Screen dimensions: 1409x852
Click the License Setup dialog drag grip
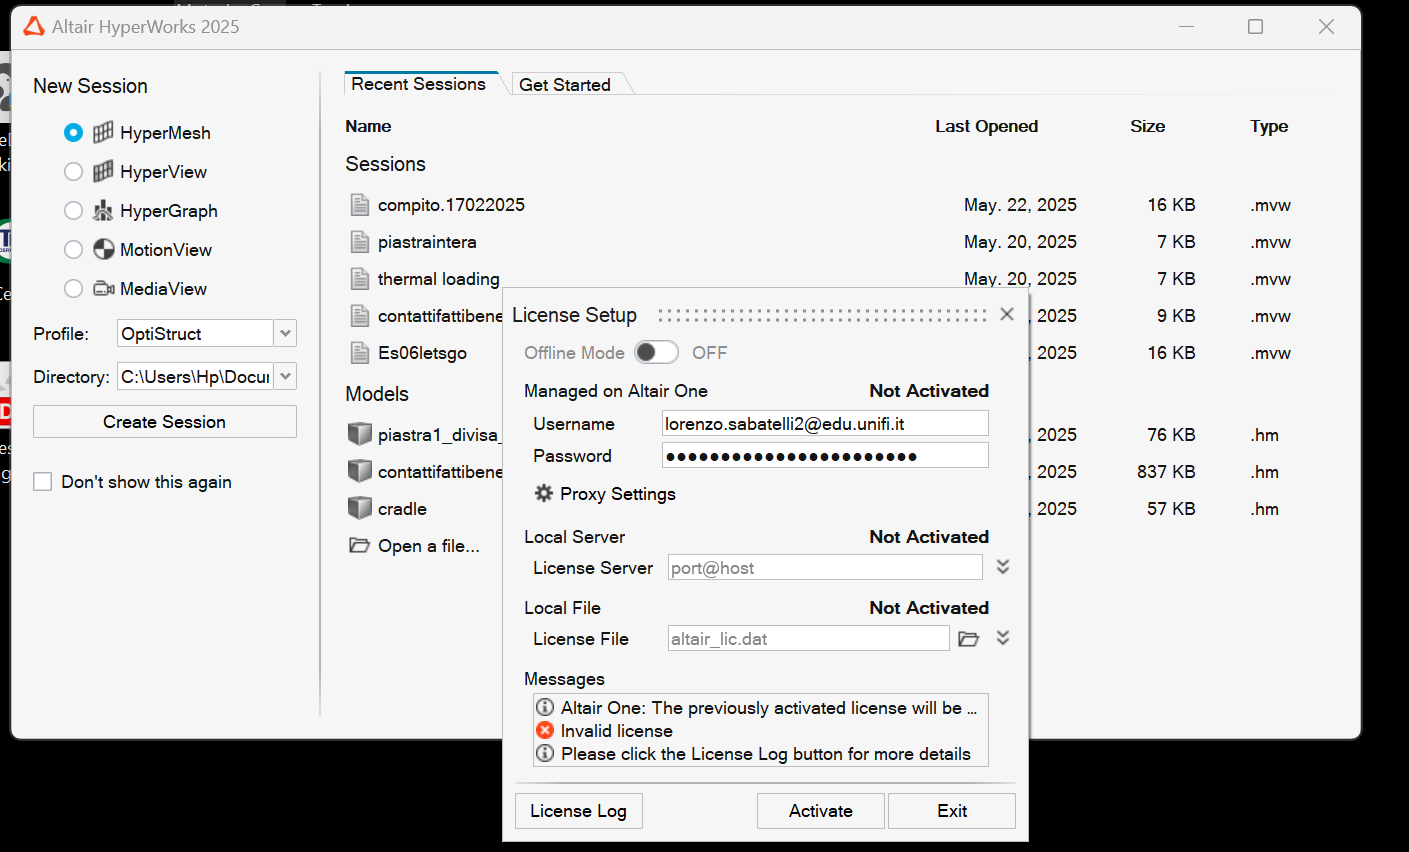(x=822, y=315)
